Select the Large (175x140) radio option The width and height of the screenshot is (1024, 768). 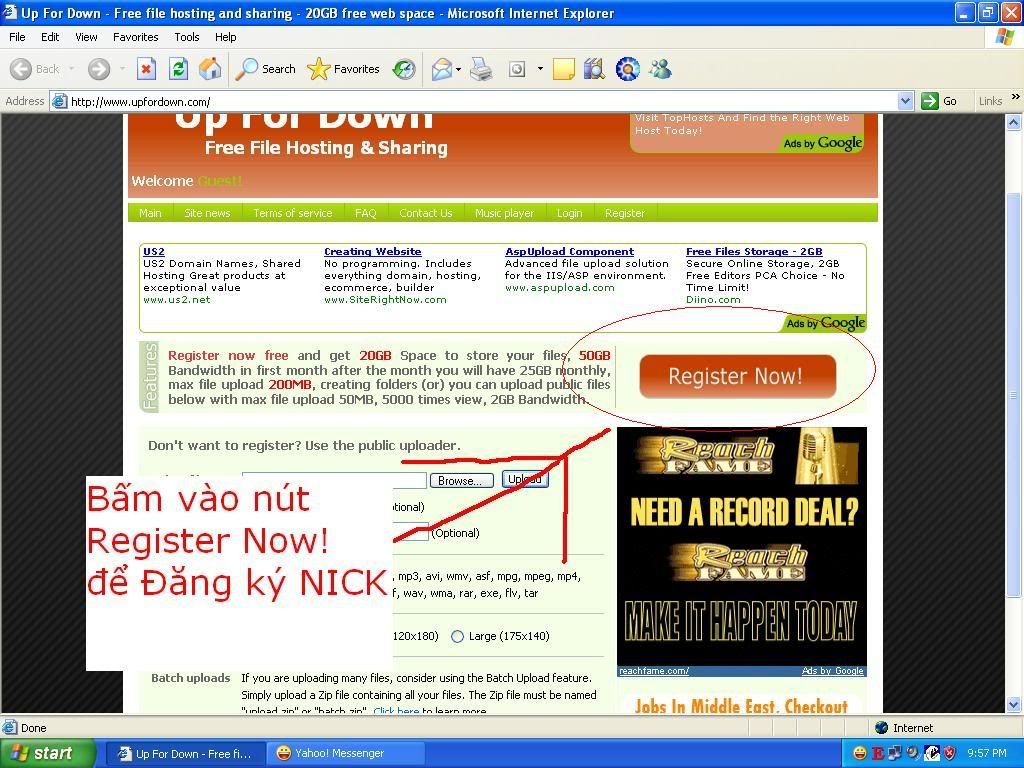point(458,636)
